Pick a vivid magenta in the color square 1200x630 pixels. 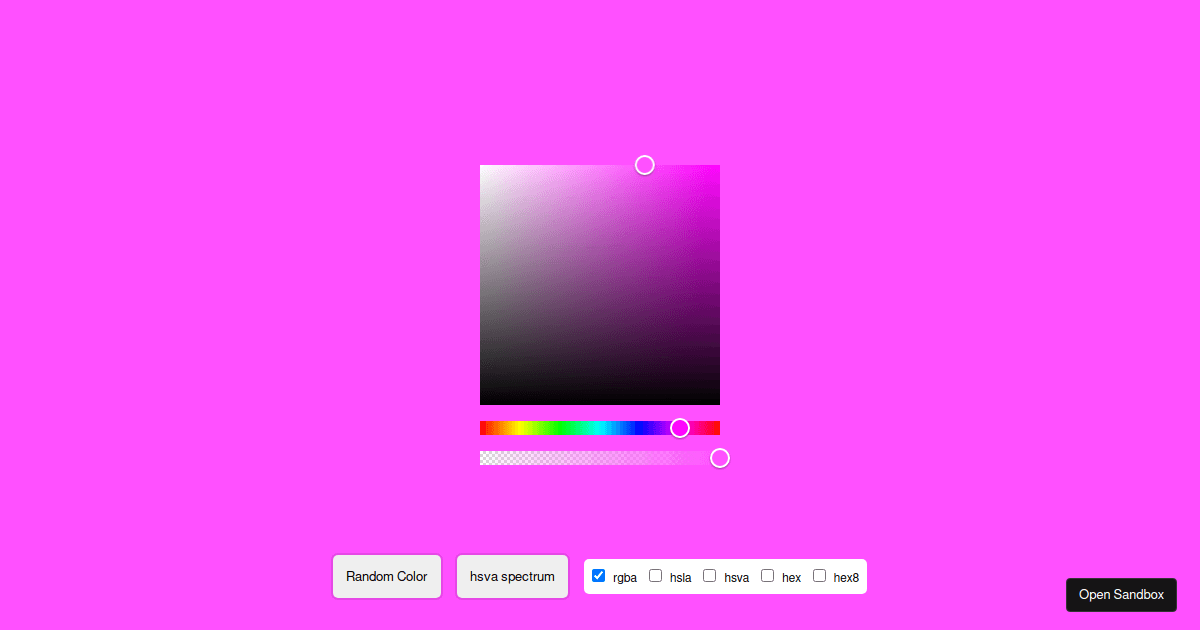[715, 170]
